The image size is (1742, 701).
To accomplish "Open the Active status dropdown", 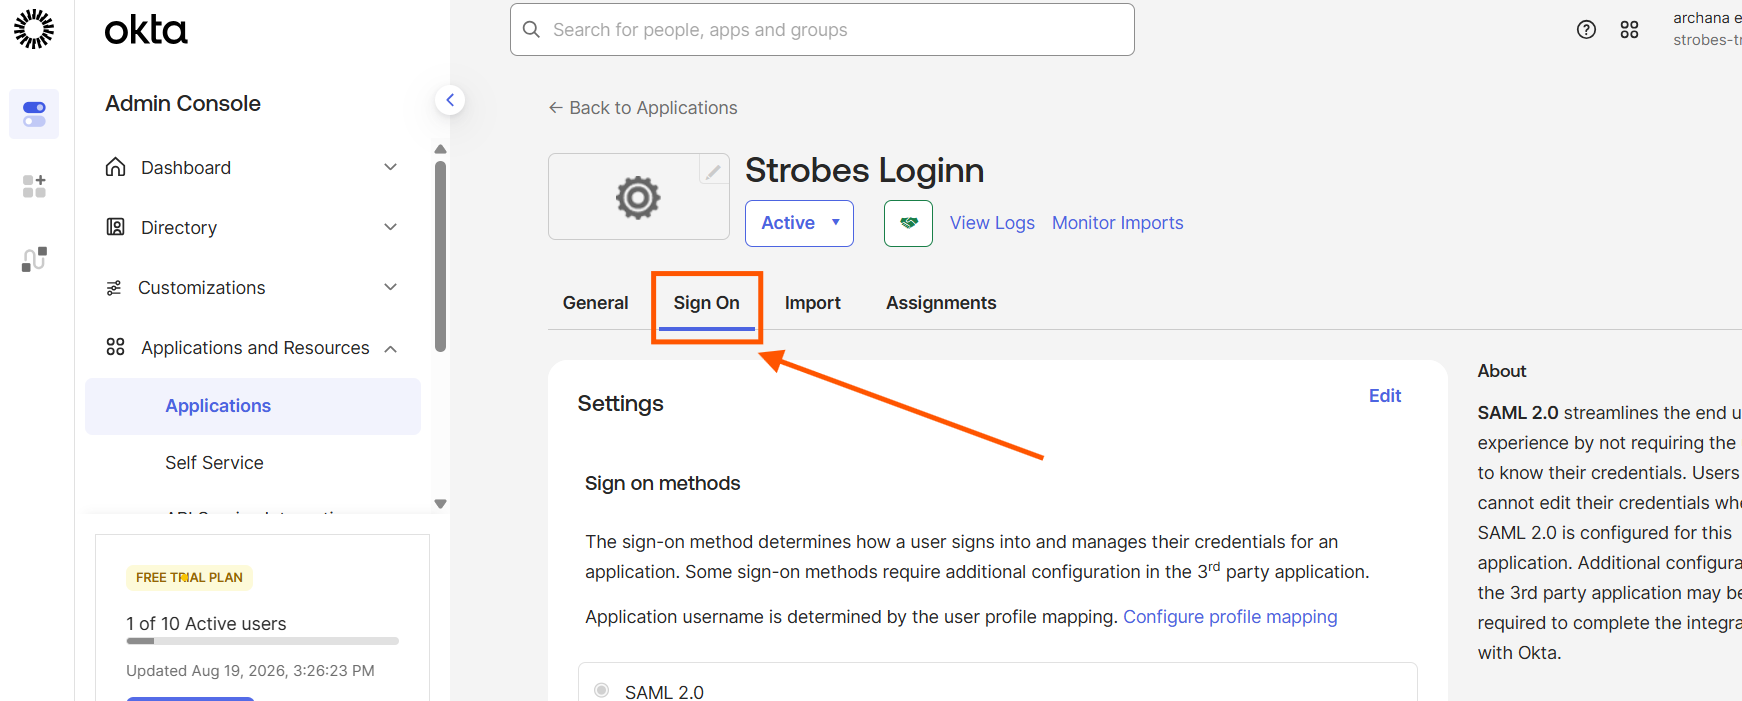I will click(799, 223).
